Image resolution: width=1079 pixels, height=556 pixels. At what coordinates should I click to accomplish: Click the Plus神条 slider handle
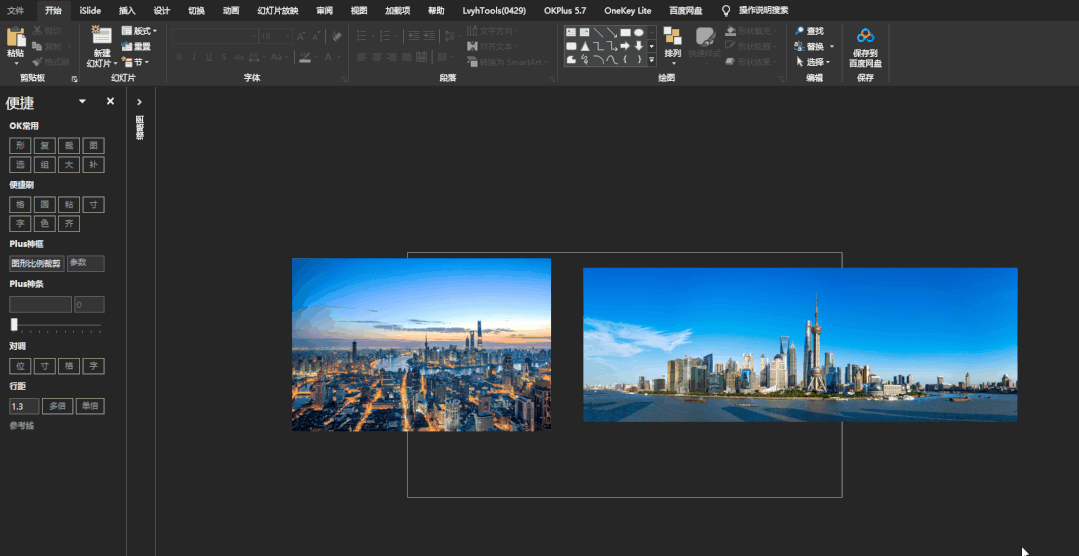click(14, 324)
